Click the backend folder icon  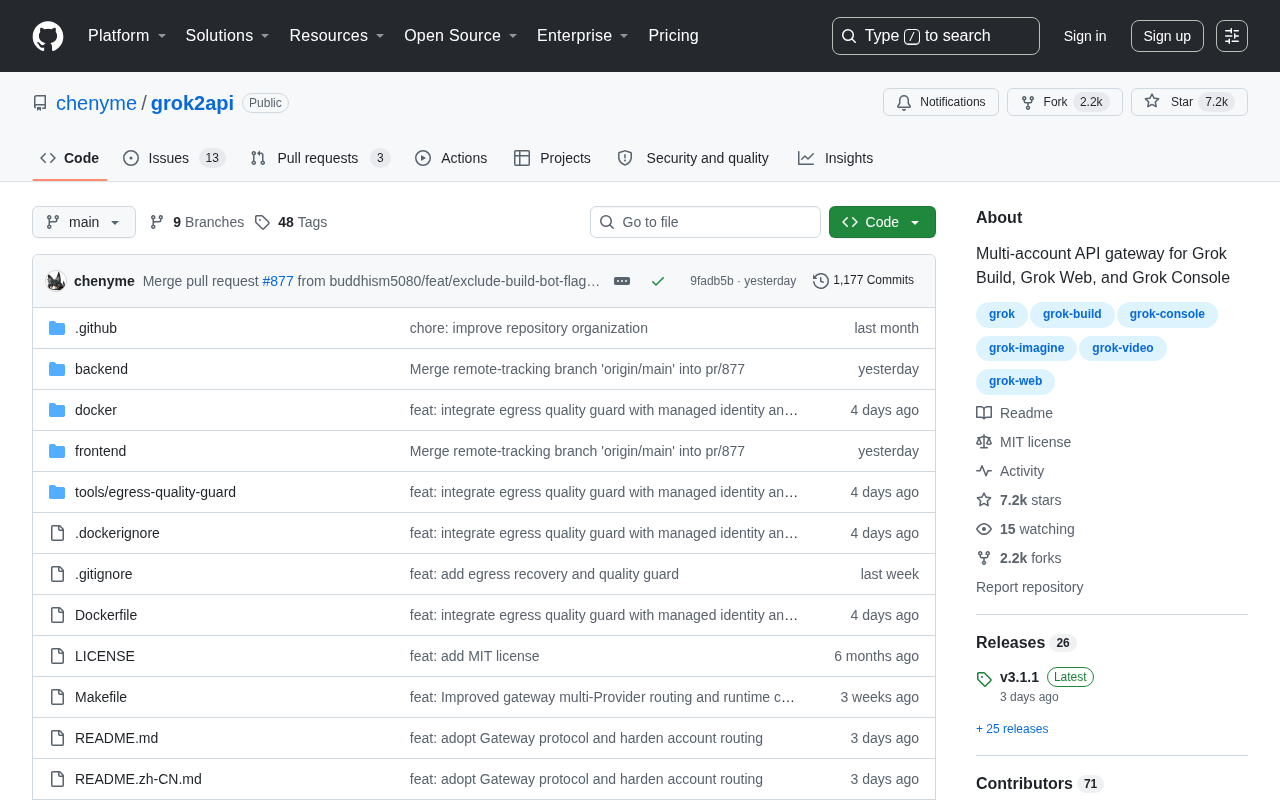(57, 369)
